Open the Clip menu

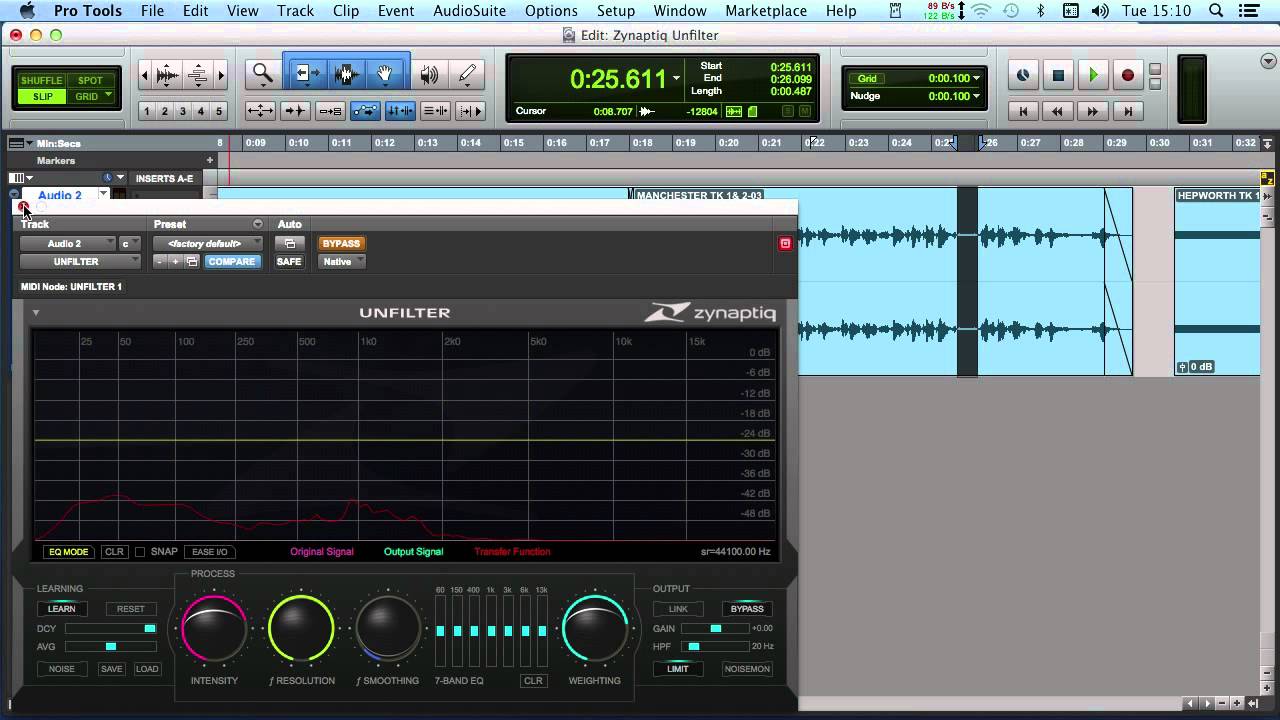click(x=346, y=11)
